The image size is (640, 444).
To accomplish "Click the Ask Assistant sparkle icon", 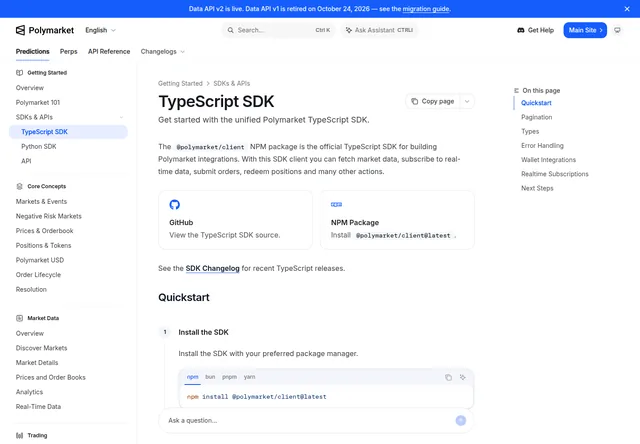I will 349,30.
